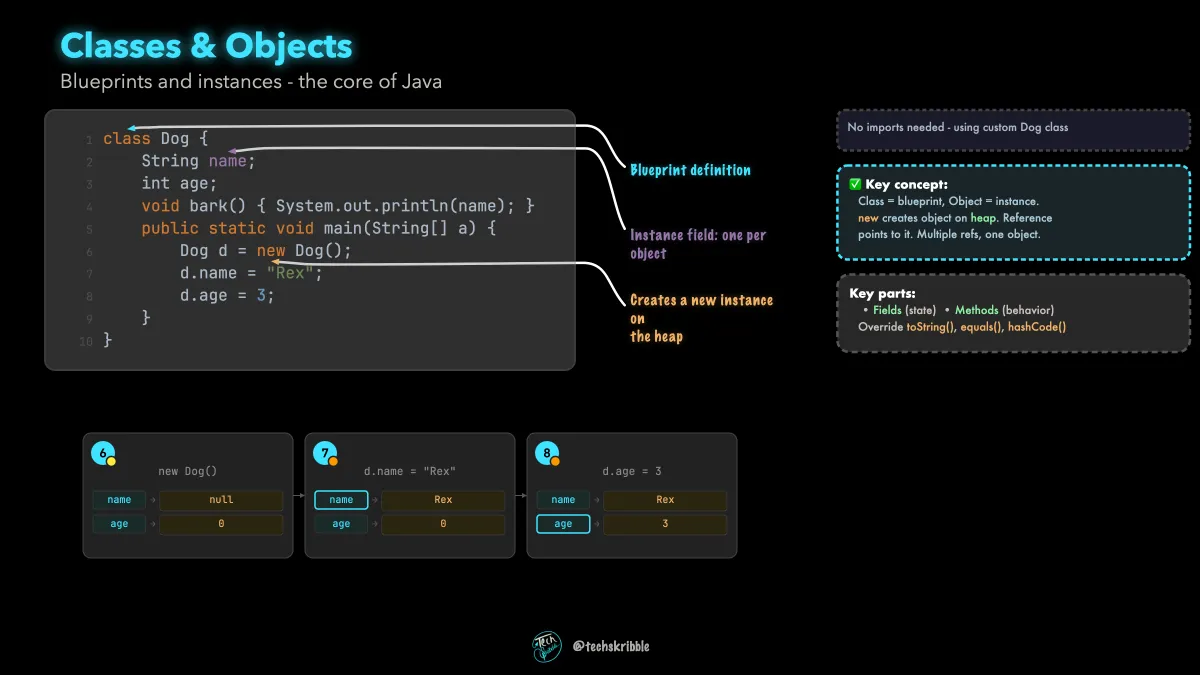Viewport: 1200px width, 675px height.
Task: Click the "Key parts:" heading
Action: click(x=883, y=294)
